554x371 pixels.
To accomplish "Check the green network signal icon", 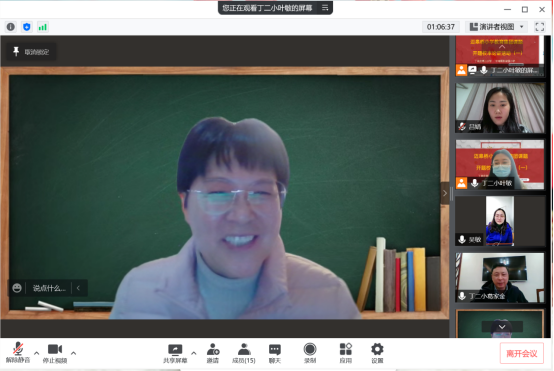I will click(43, 27).
